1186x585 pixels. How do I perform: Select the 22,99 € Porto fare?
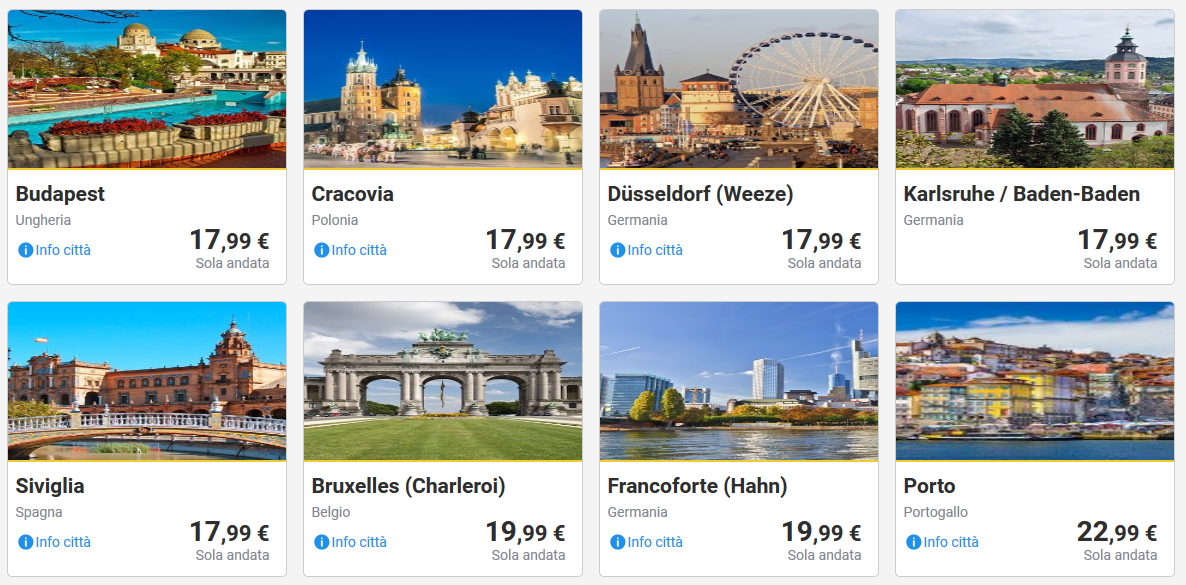coord(1116,533)
